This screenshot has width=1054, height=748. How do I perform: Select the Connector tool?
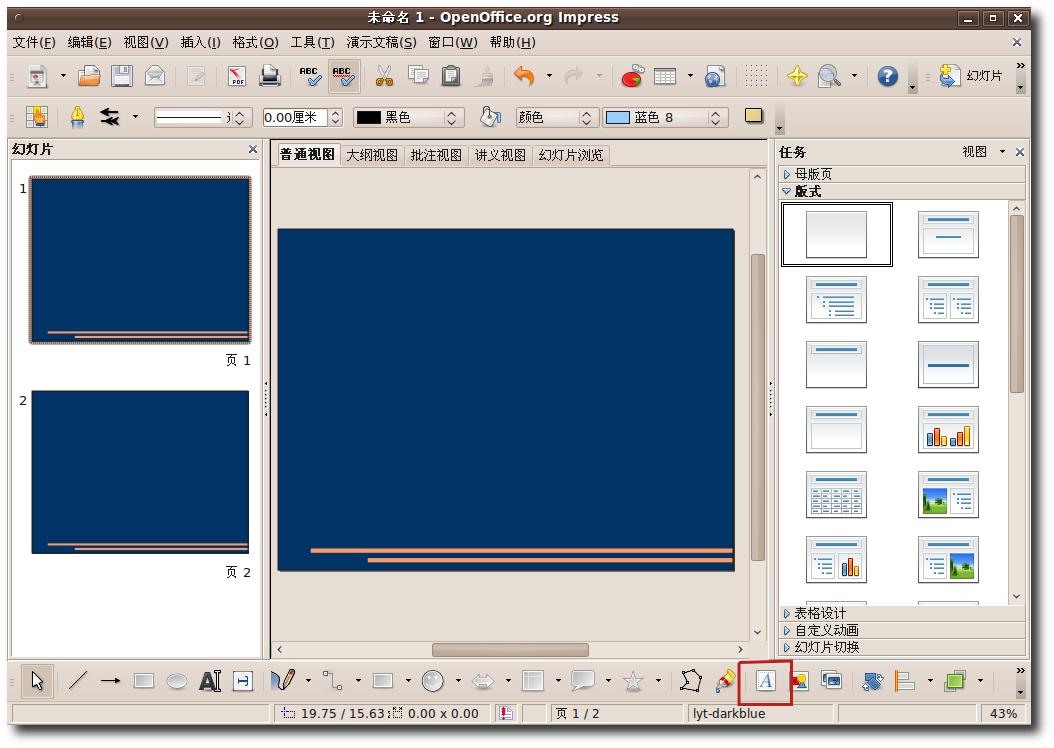point(333,681)
